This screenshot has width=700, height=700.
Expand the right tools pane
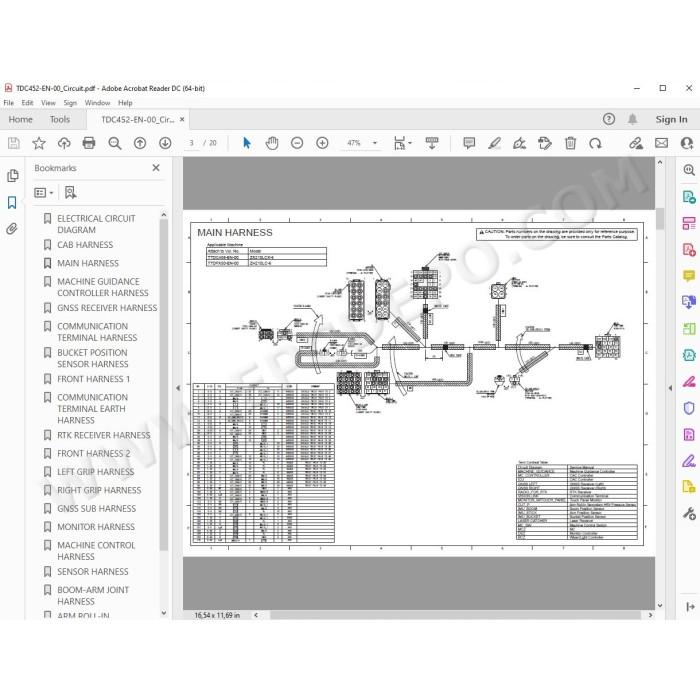[x=690, y=606]
